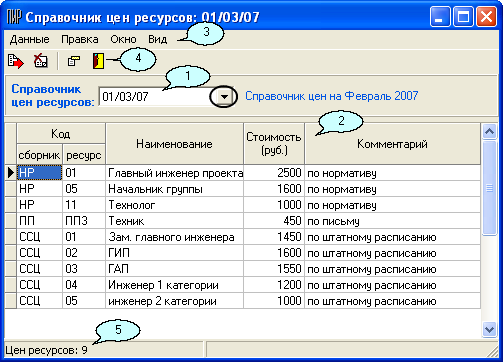
Task: Click resource code 11 in the Технолог row
Action: (x=84, y=205)
